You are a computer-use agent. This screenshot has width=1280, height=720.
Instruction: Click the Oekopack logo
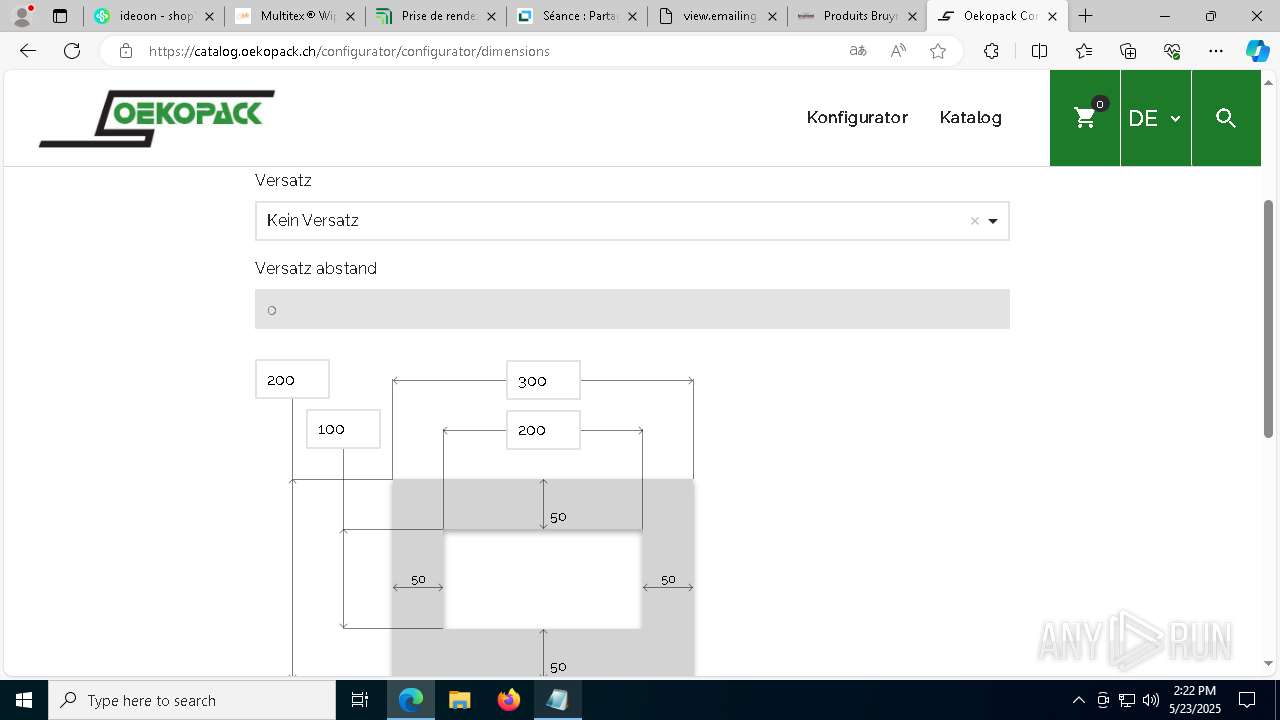(x=157, y=118)
